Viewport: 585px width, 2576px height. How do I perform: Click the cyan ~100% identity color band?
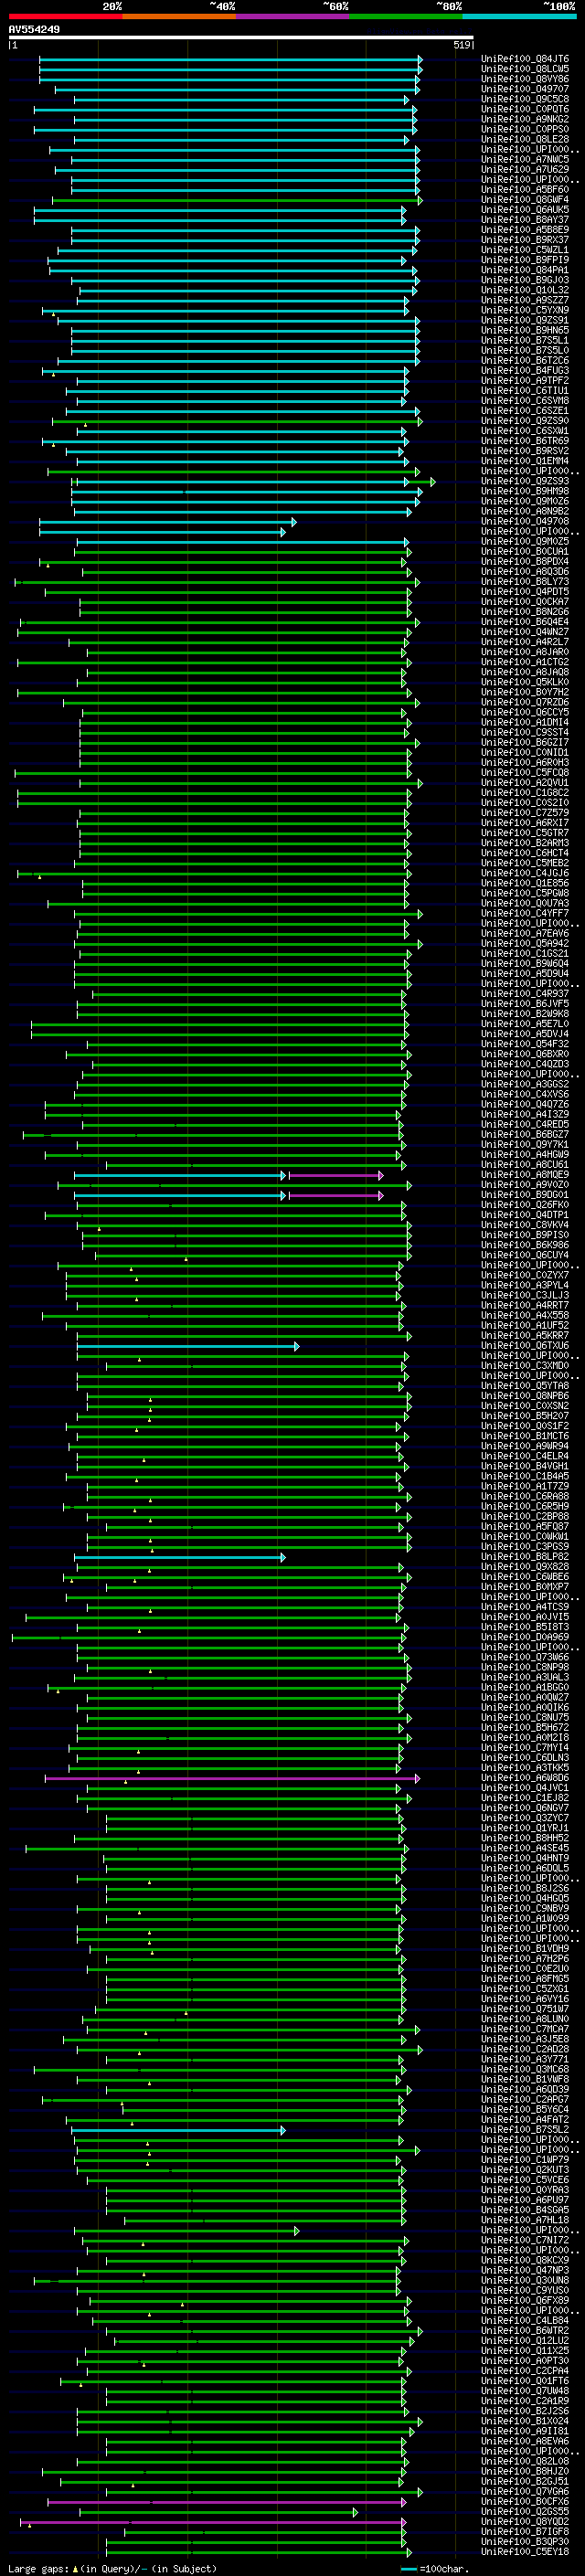(x=519, y=16)
